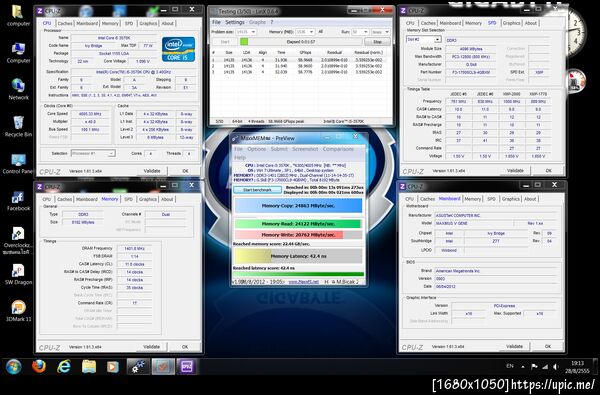The height and width of the screenshot is (395, 600).
Task: Click Start benchmark in MaxxMEM
Action: (257, 190)
